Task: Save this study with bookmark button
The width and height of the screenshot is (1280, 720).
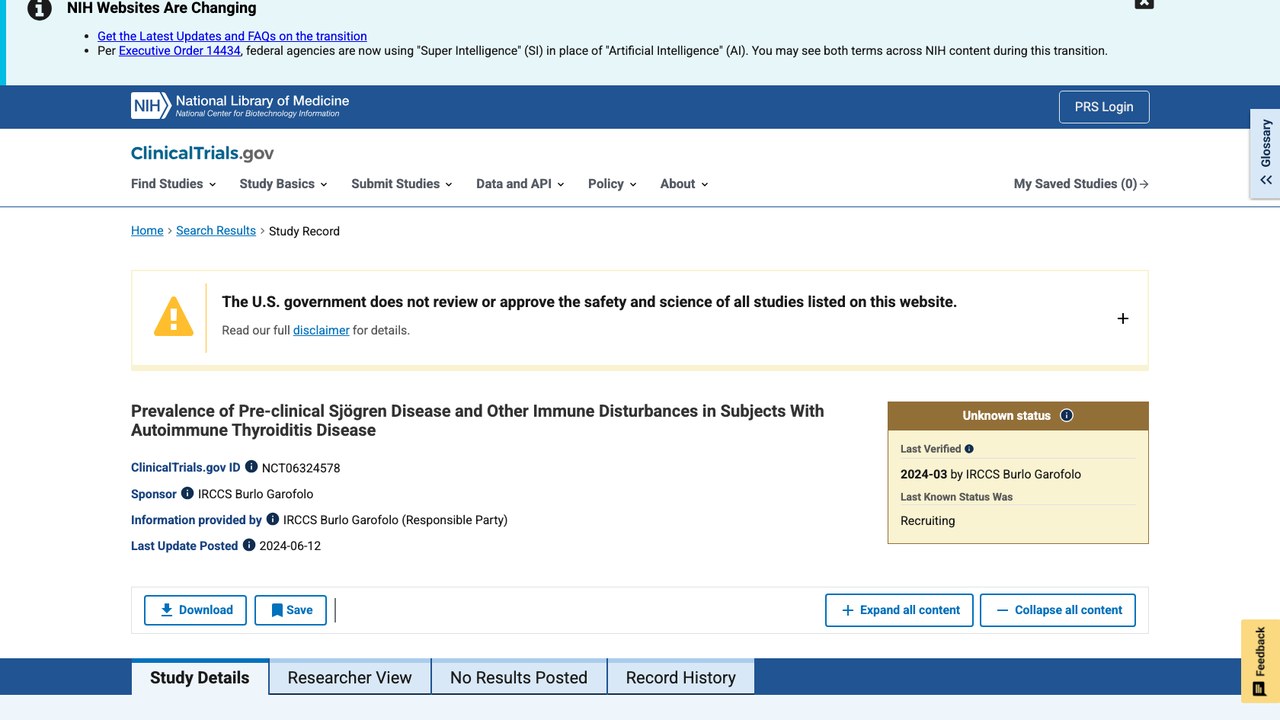Action: click(291, 610)
